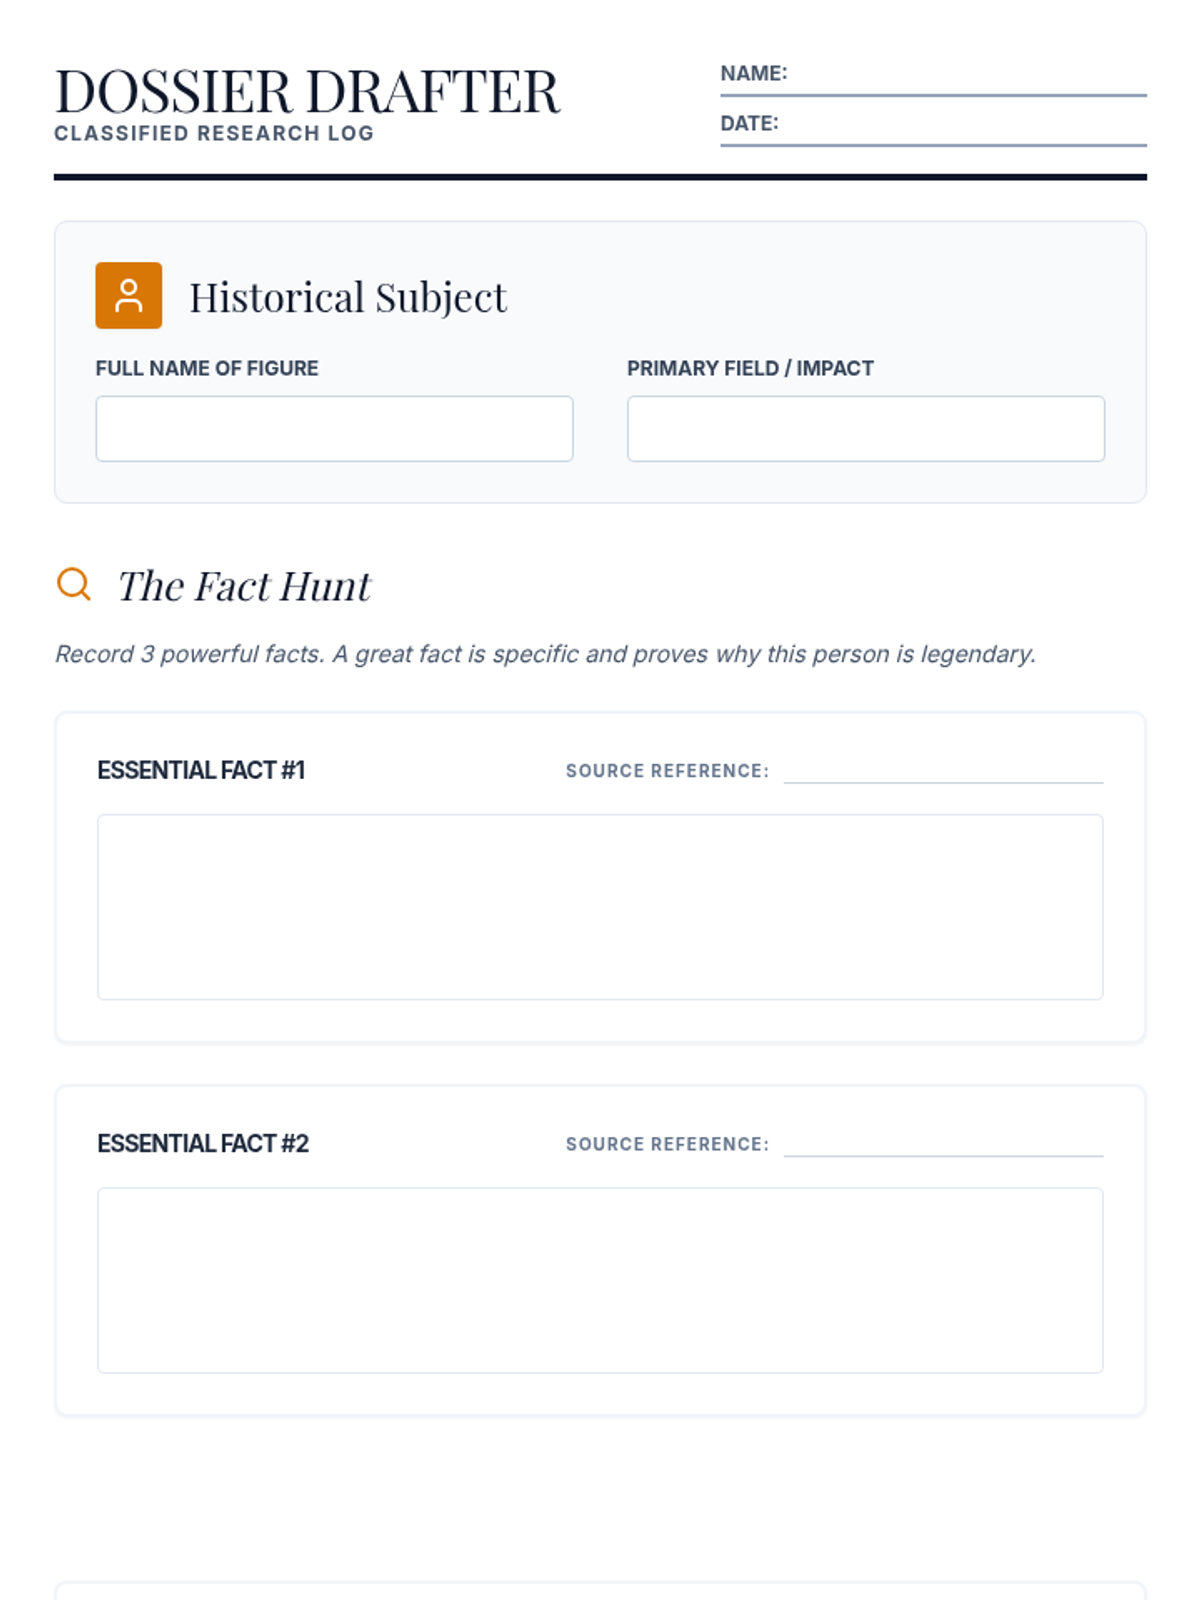Click the Full Name of Figure label
The image size is (1200, 1600).
tap(207, 368)
